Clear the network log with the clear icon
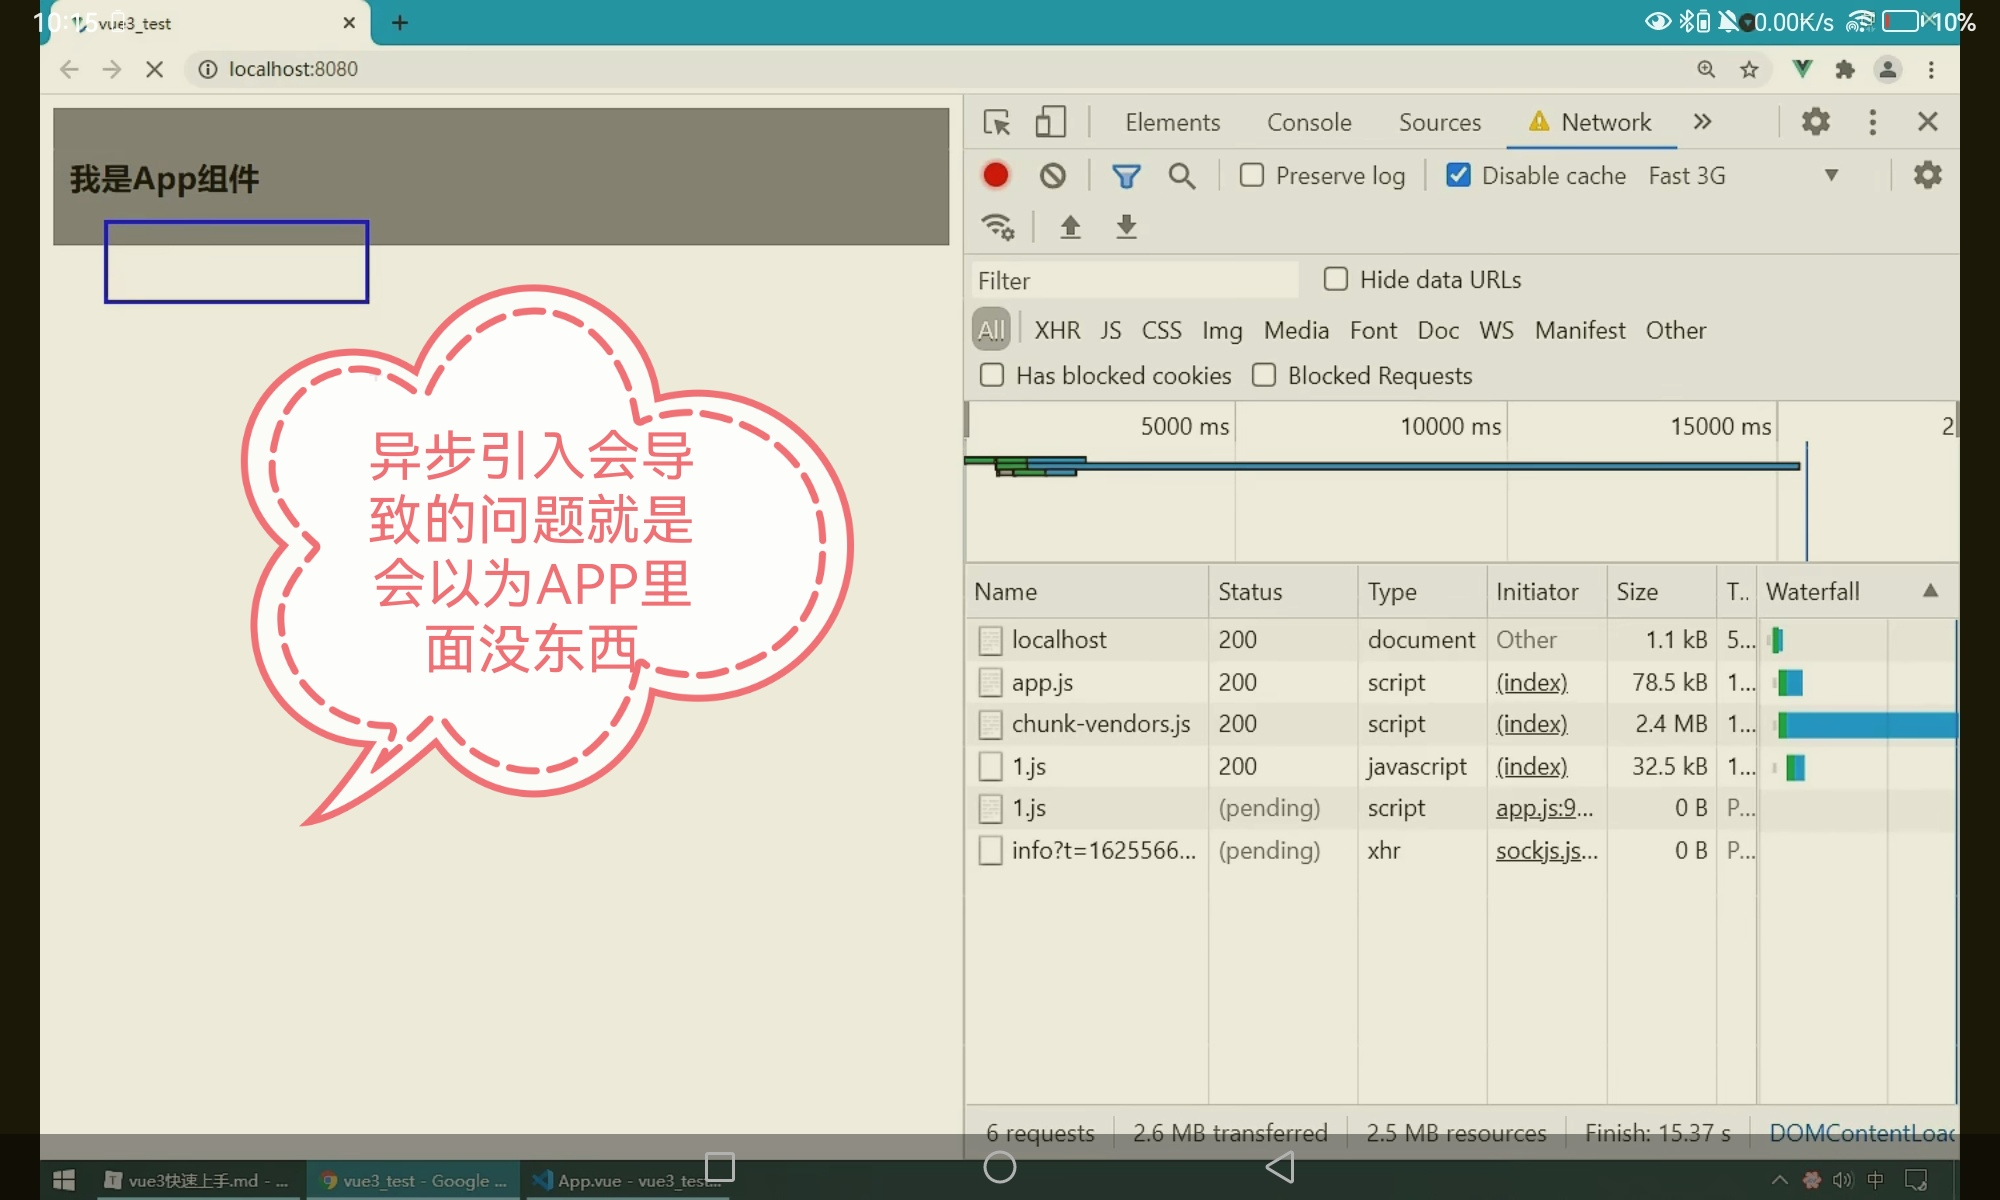Viewport: 2000px width, 1200px height. click(x=1052, y=176)
